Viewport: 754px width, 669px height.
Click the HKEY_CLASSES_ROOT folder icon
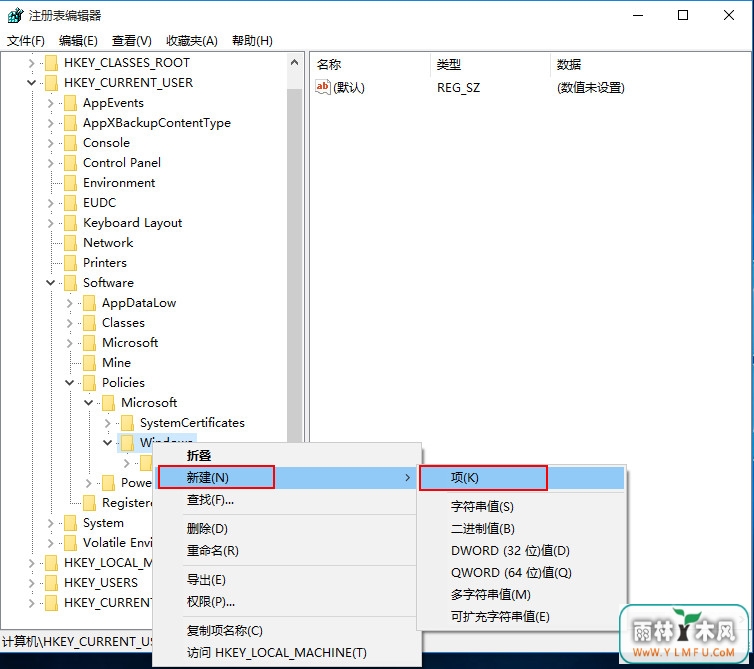click(51, 63)
